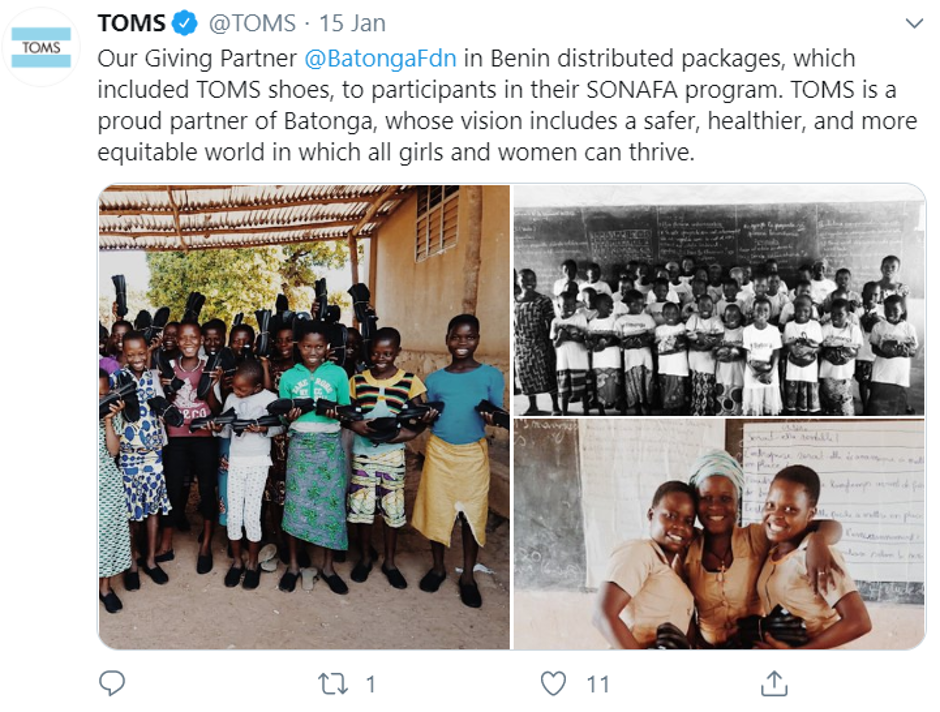Click the TOMS profile avatar logo

[41, 48]
